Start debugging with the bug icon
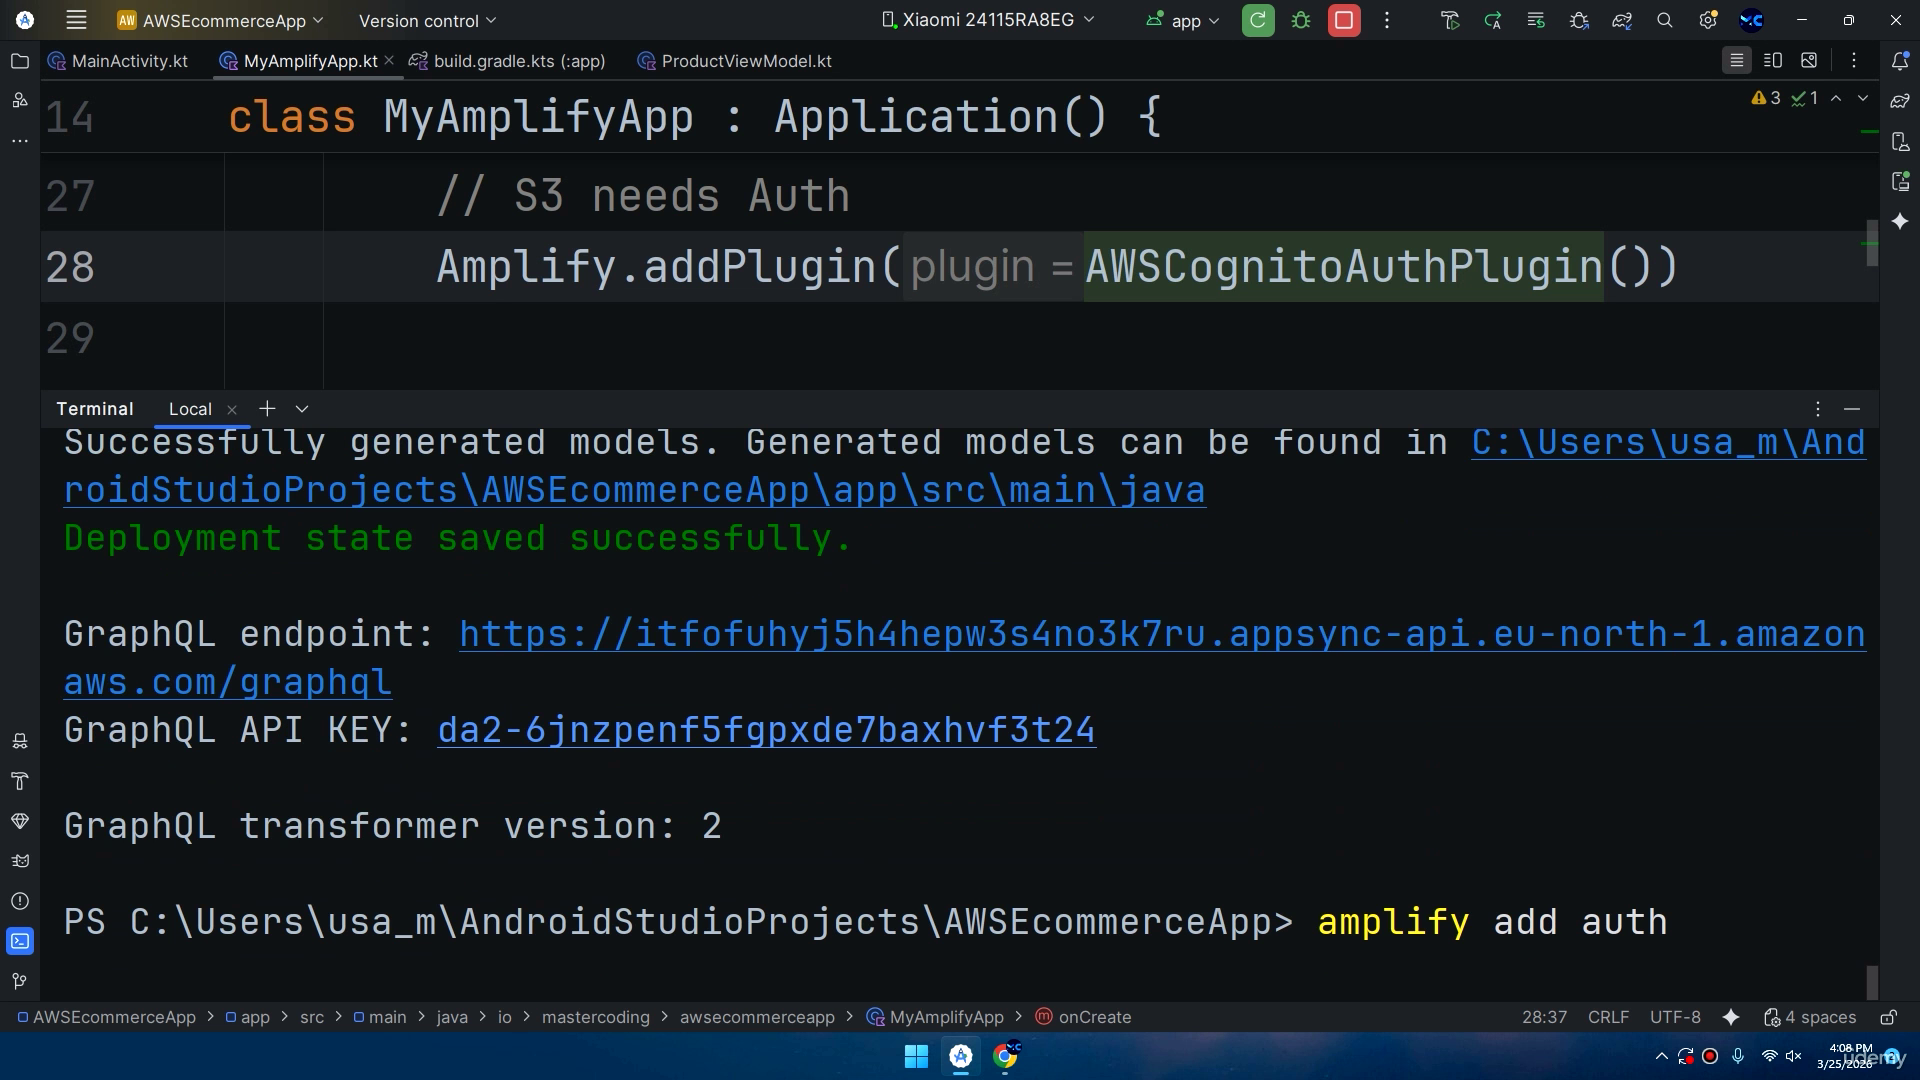 (x=1301, y=20)
